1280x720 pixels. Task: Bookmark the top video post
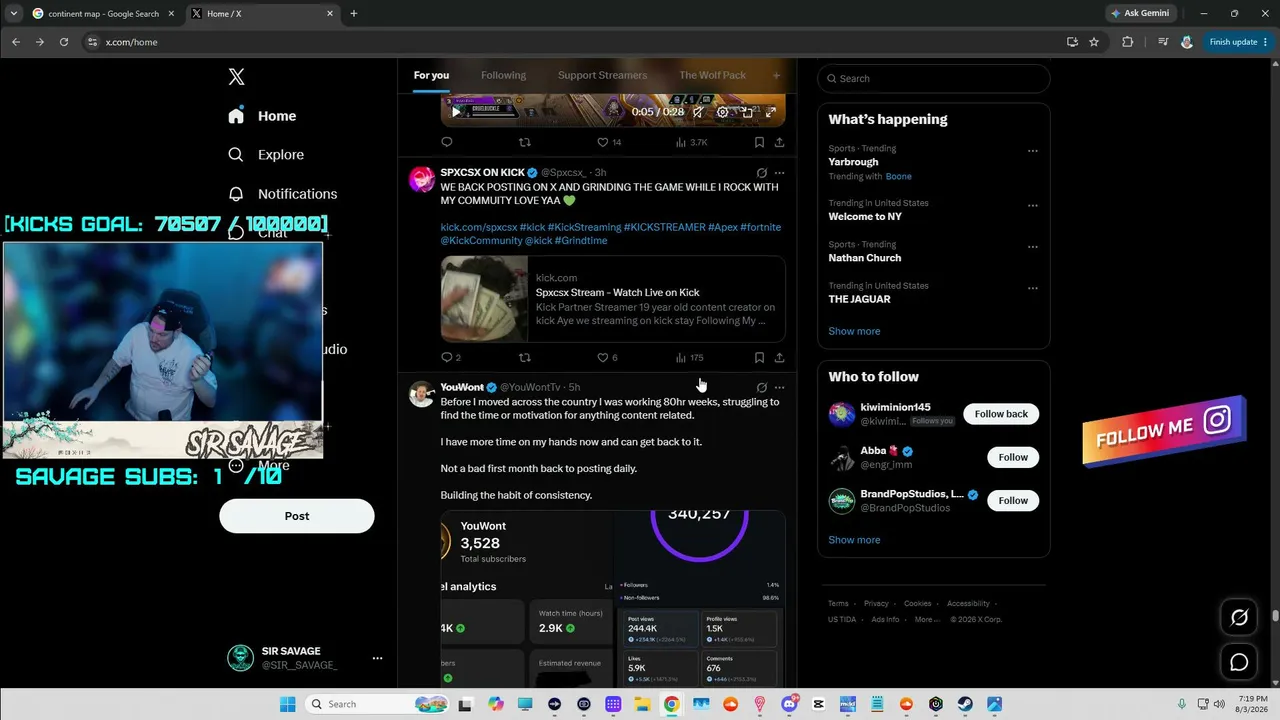[x=759, y=142]
